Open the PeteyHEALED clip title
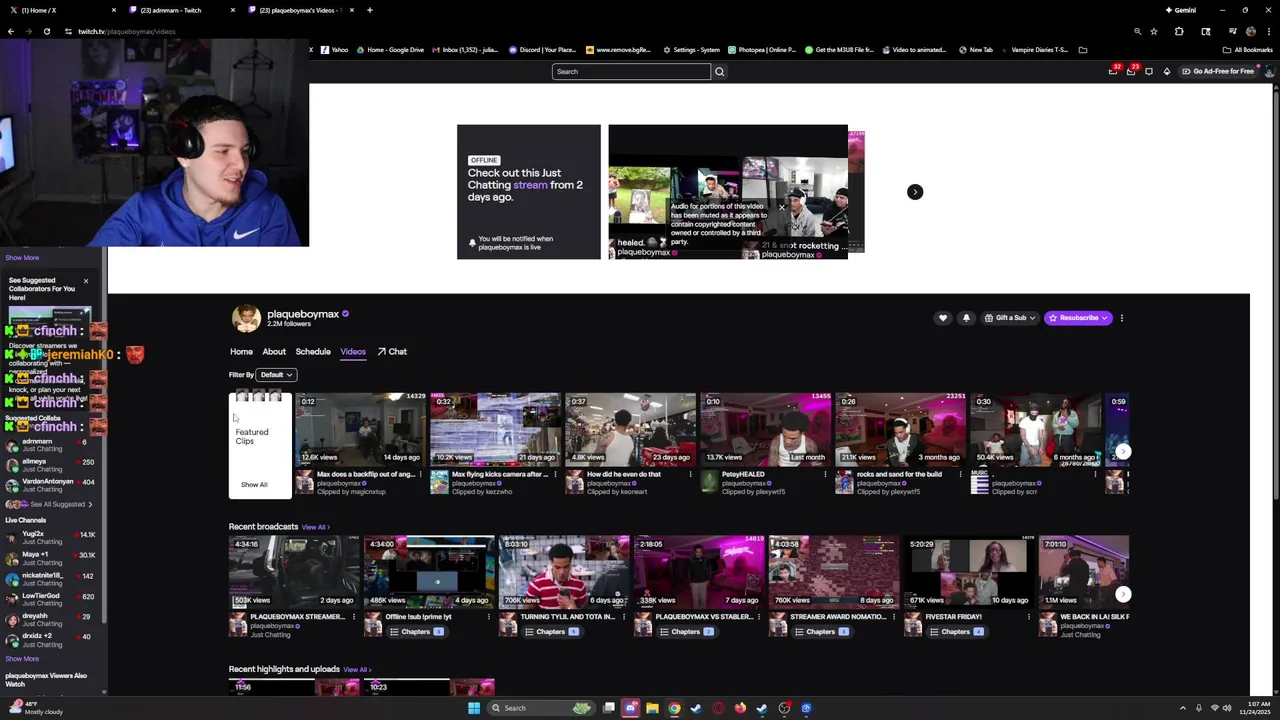1280x720 pixels. (x=743, y=474)
